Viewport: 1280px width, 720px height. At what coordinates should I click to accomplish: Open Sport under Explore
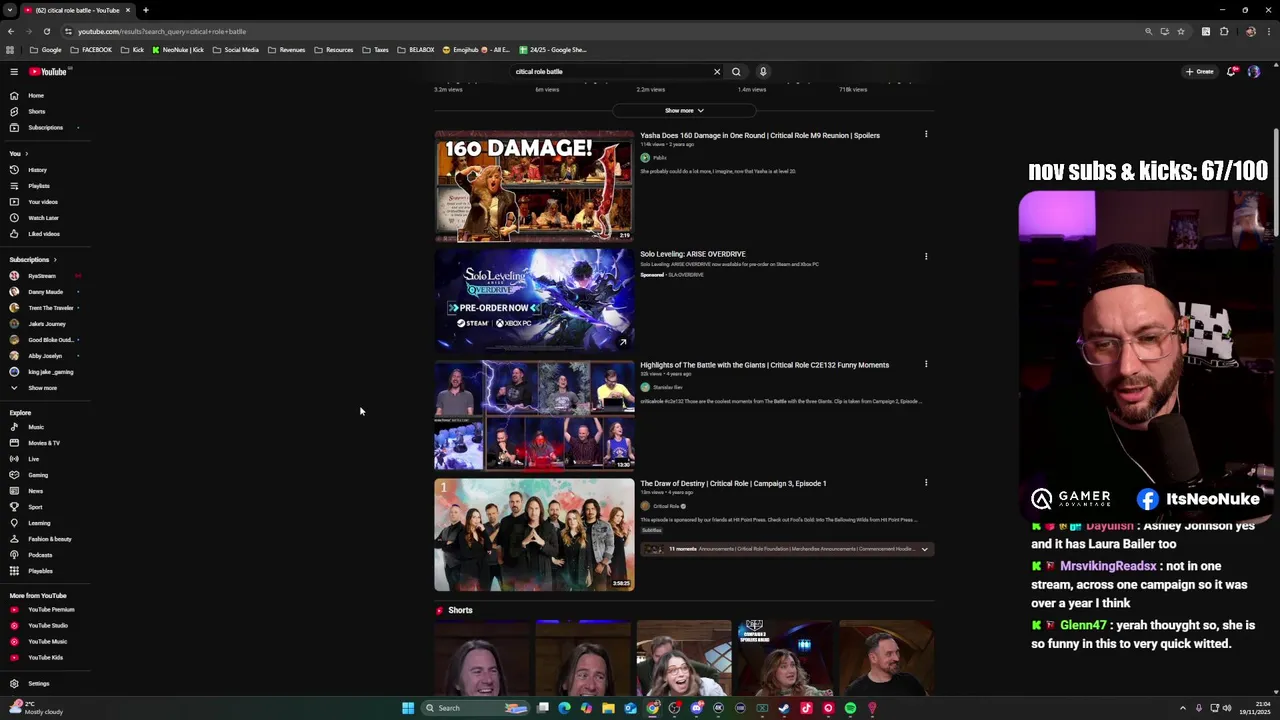coord(35,507)
